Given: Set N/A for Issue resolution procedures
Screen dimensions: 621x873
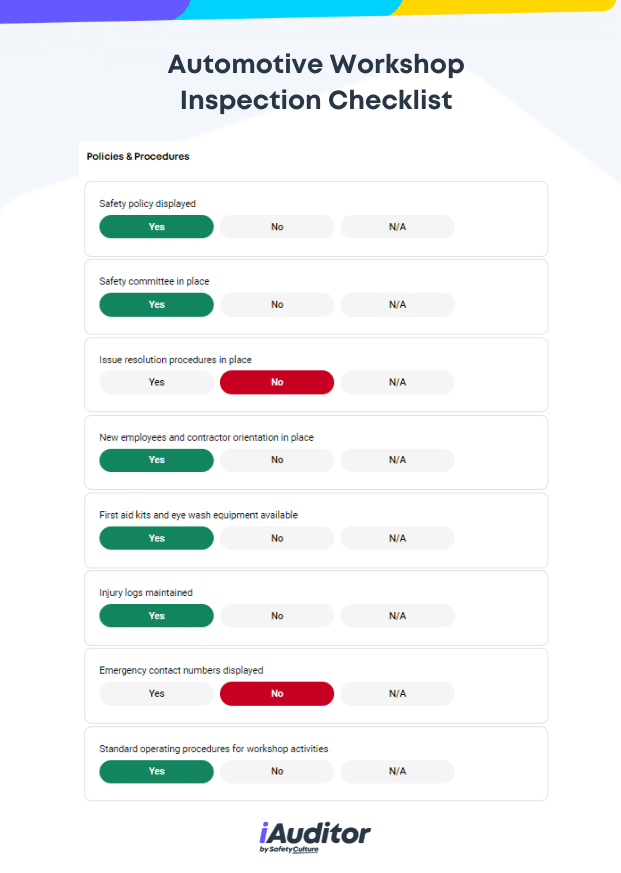Looking at the screenshot, I should [x=398, y=382].
